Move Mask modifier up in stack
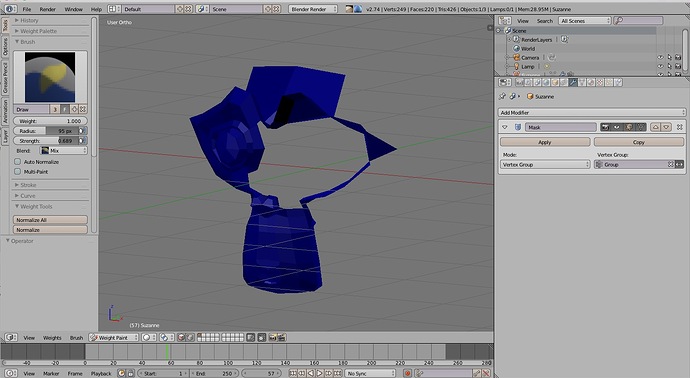 (x=656, y=127)
